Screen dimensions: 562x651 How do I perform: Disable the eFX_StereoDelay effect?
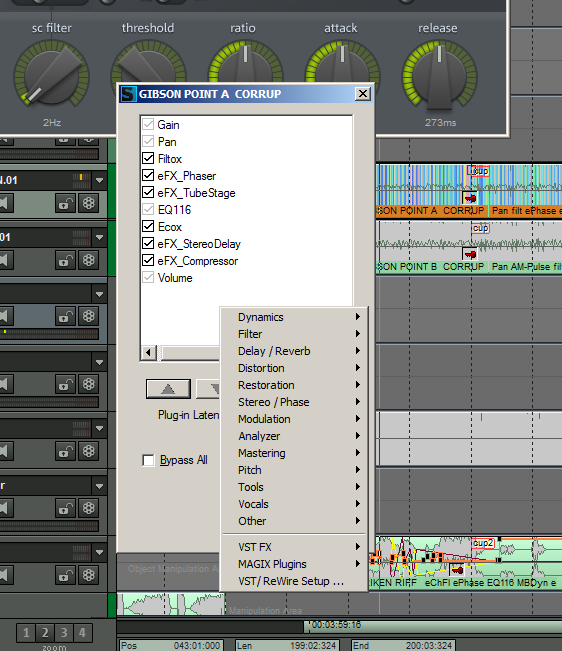pos(148,243)
